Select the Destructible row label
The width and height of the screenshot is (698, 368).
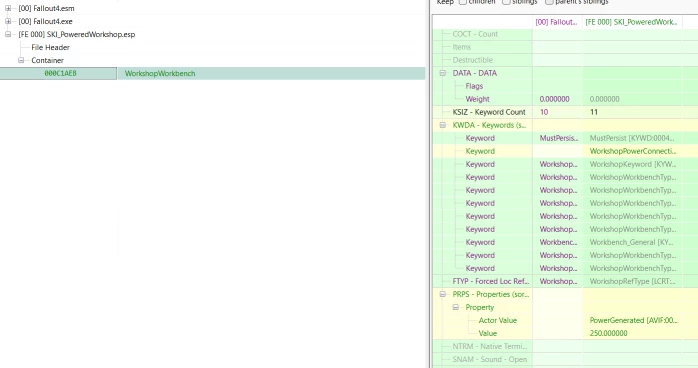tap(472, 60)
